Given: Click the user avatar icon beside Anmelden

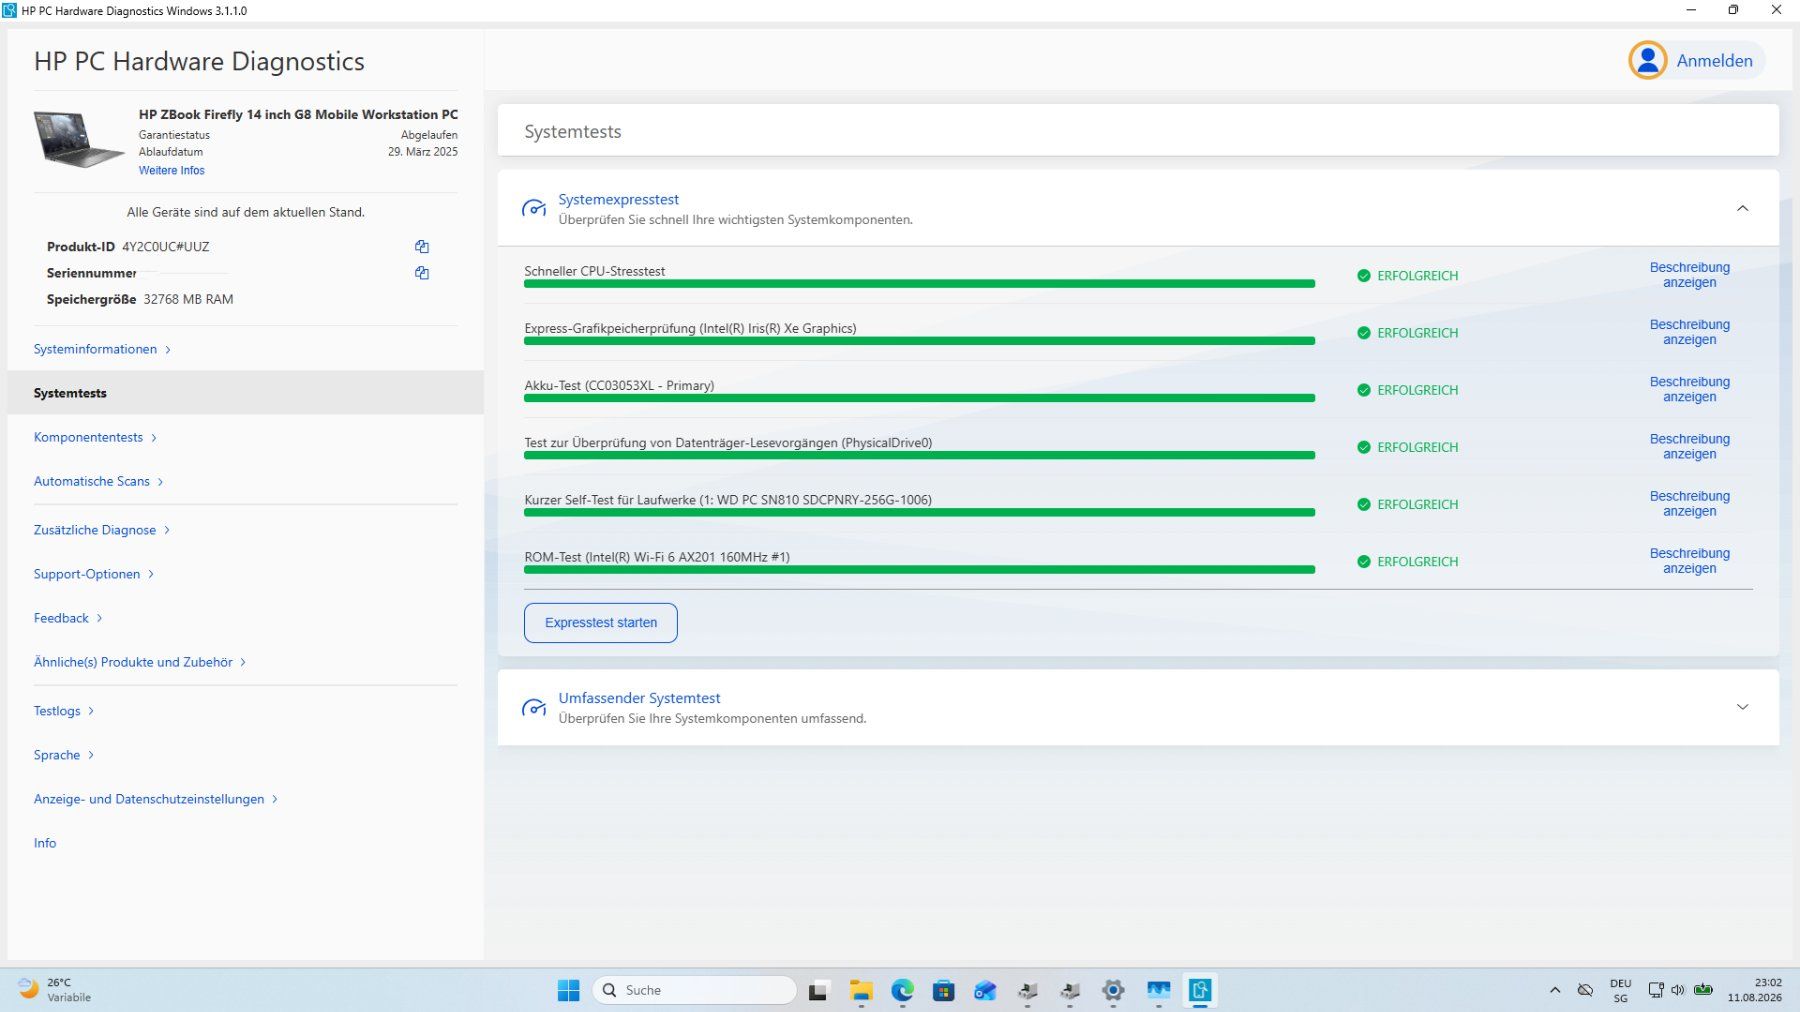Looking at the screenshot, I should (1647, 61).
